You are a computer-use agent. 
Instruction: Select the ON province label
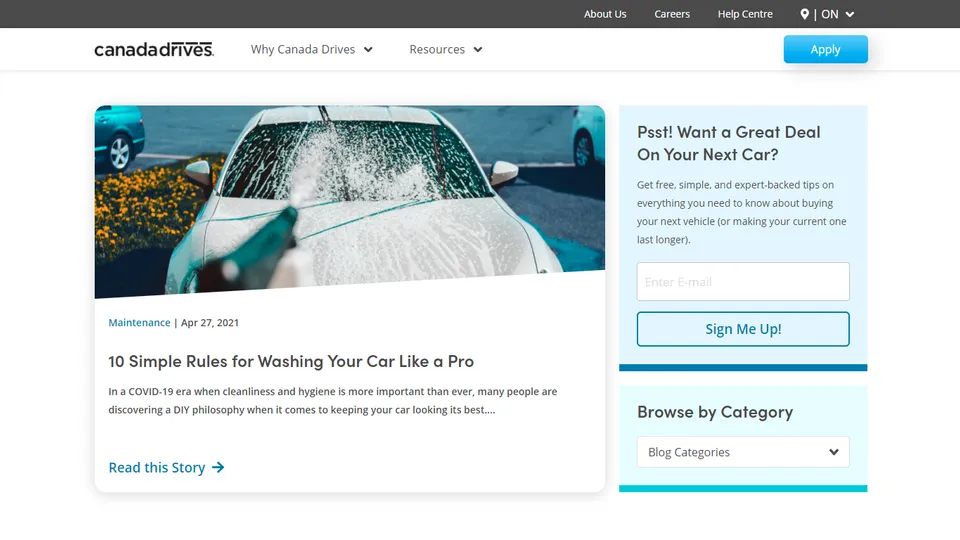[830, 14]
